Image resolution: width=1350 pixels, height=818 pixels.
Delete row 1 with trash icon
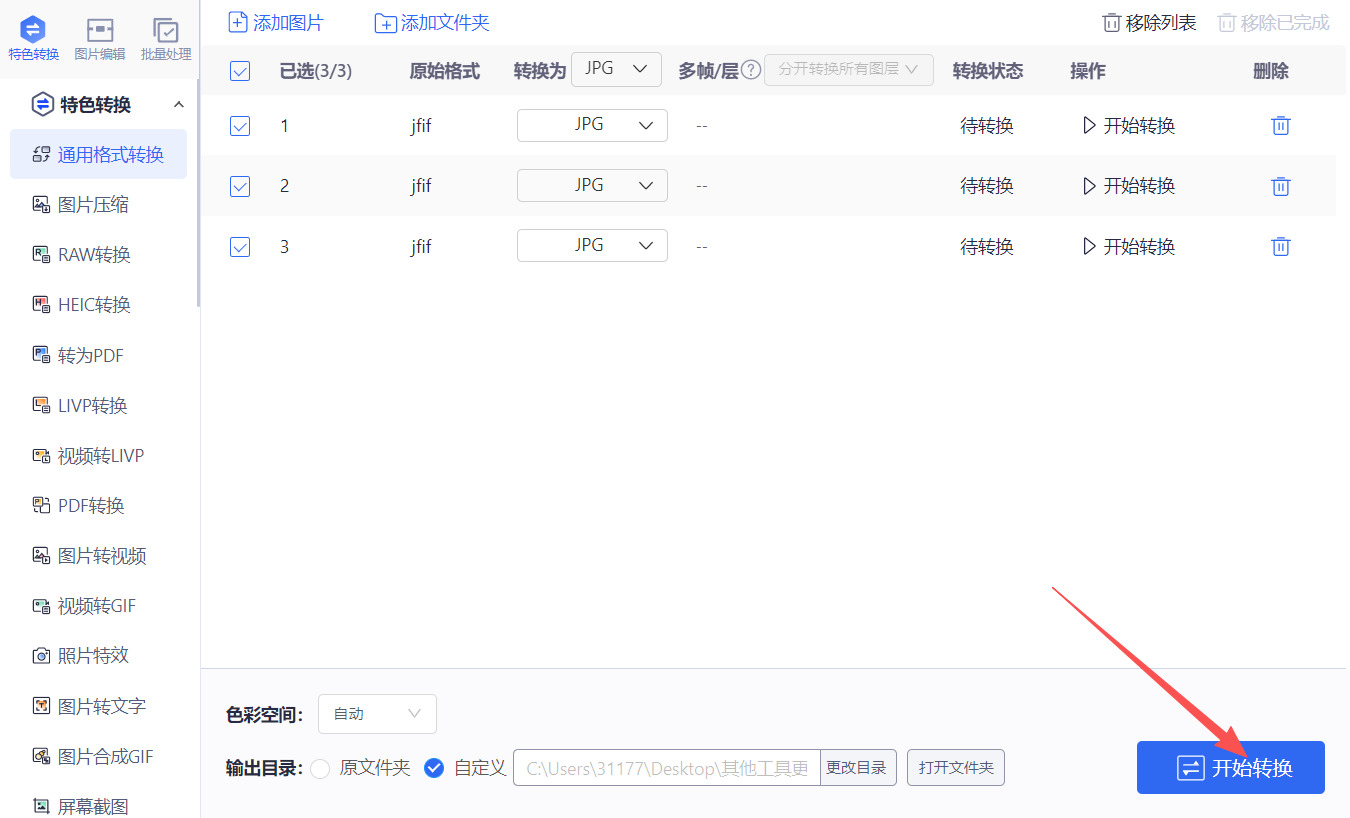pos(1281,126)
